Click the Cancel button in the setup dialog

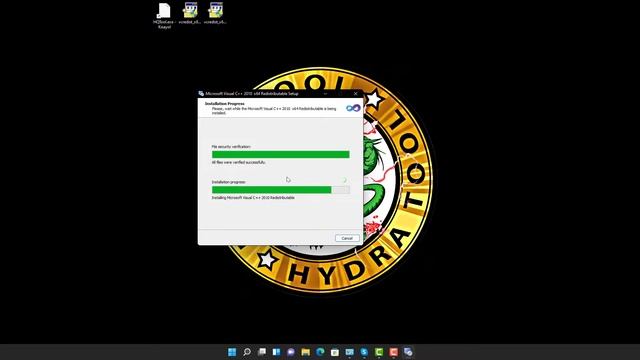point(347,238)
